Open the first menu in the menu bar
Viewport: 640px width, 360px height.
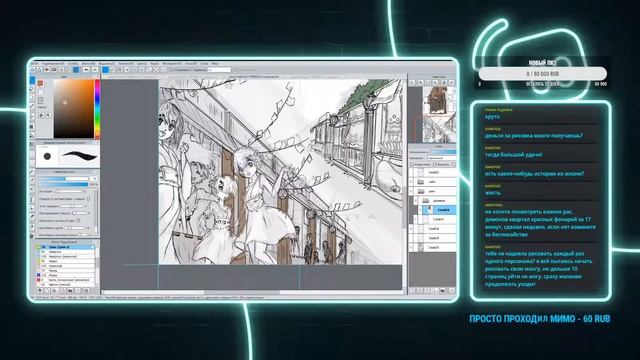tap(35, 64)
